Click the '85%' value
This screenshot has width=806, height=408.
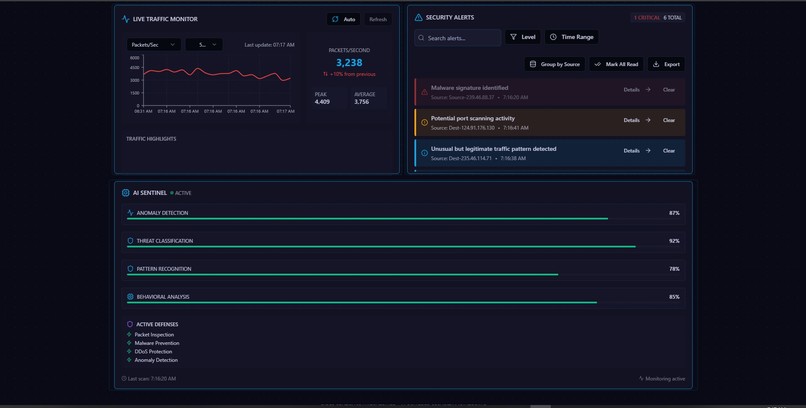[x=674, y=296]
